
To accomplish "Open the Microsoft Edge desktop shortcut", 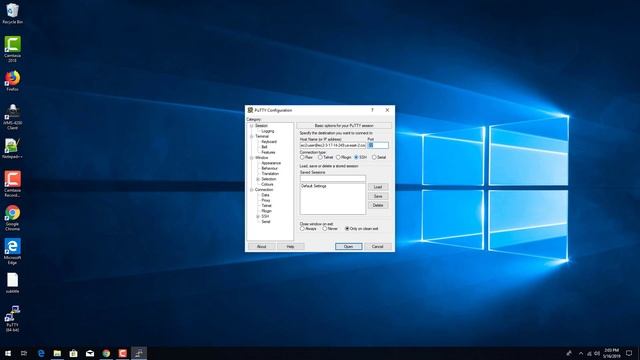I will click(12, 251).
